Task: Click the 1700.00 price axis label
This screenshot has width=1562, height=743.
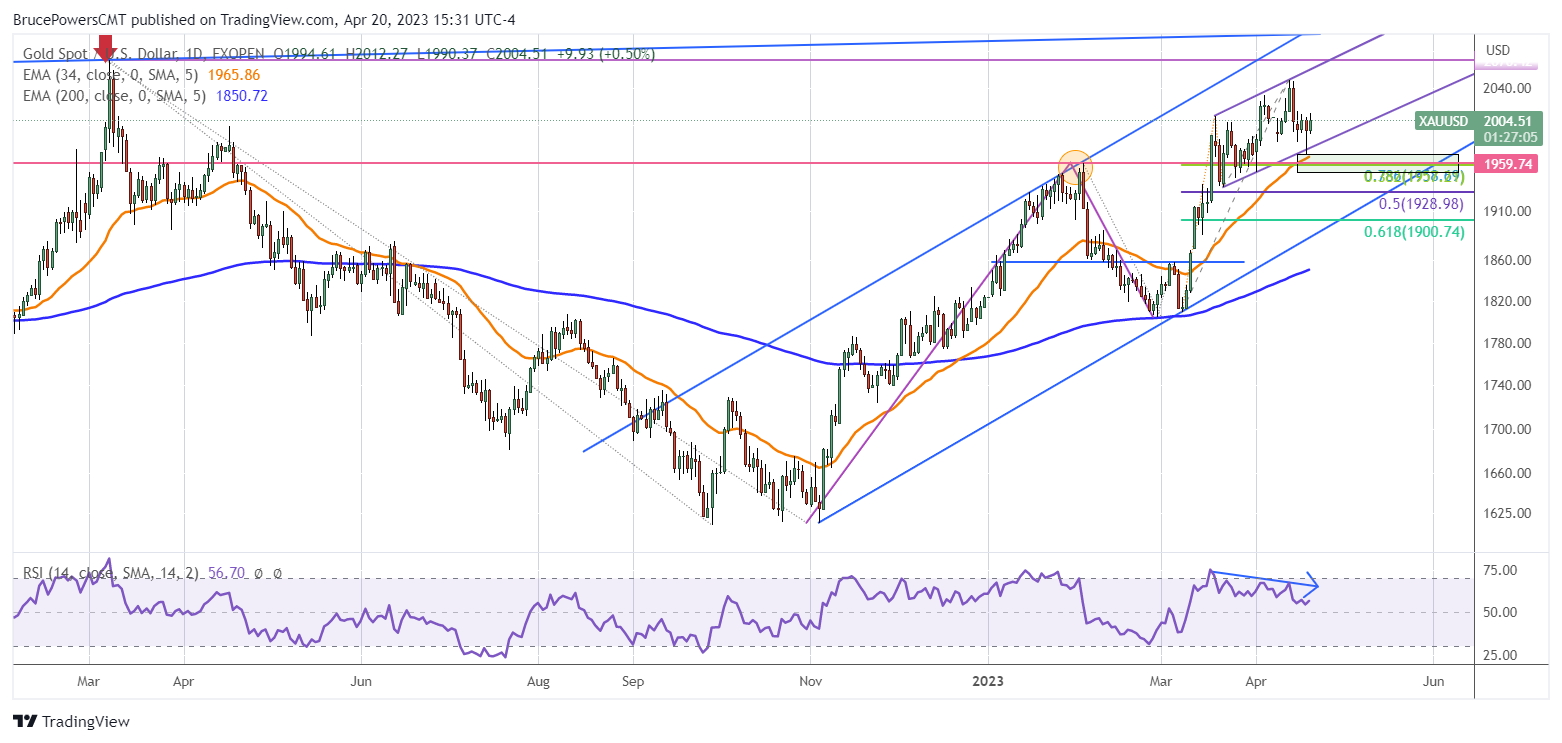Action: pyautogui.click(x=1507, y=429)
